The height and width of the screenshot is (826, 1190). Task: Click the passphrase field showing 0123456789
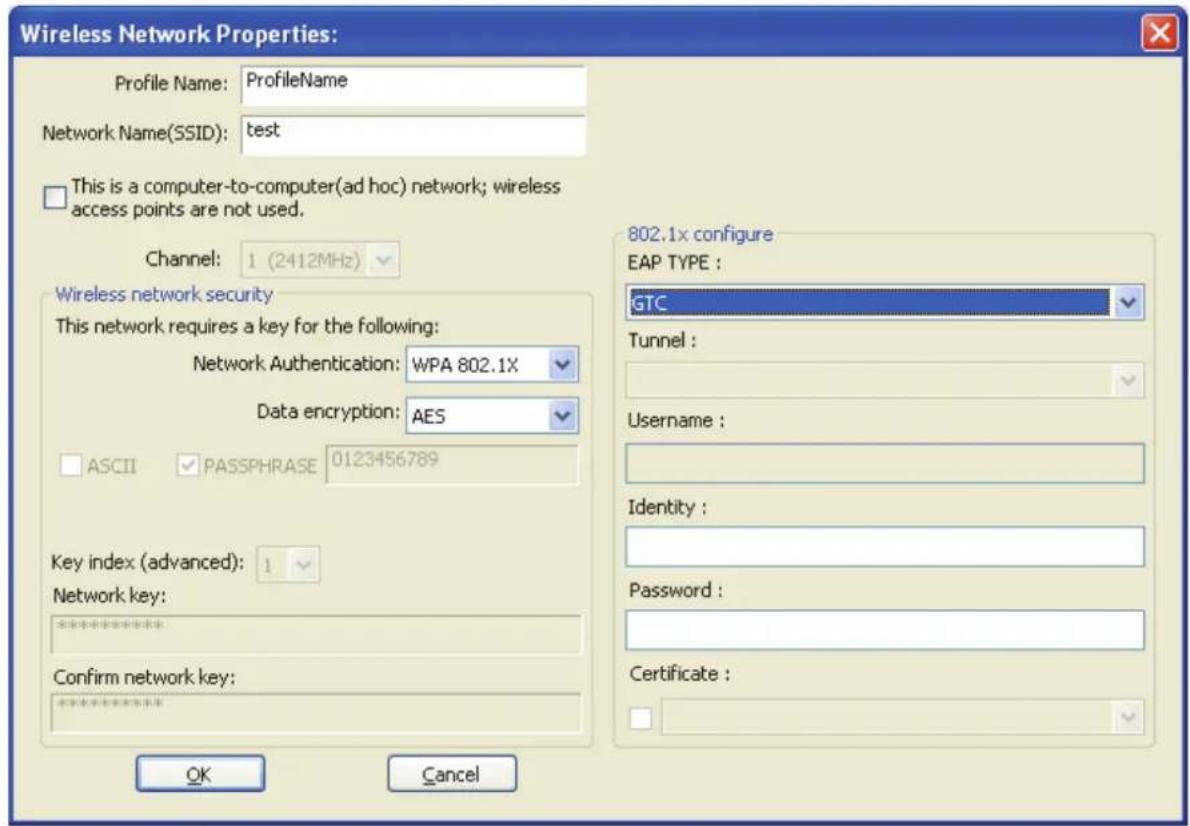(452, 464)
